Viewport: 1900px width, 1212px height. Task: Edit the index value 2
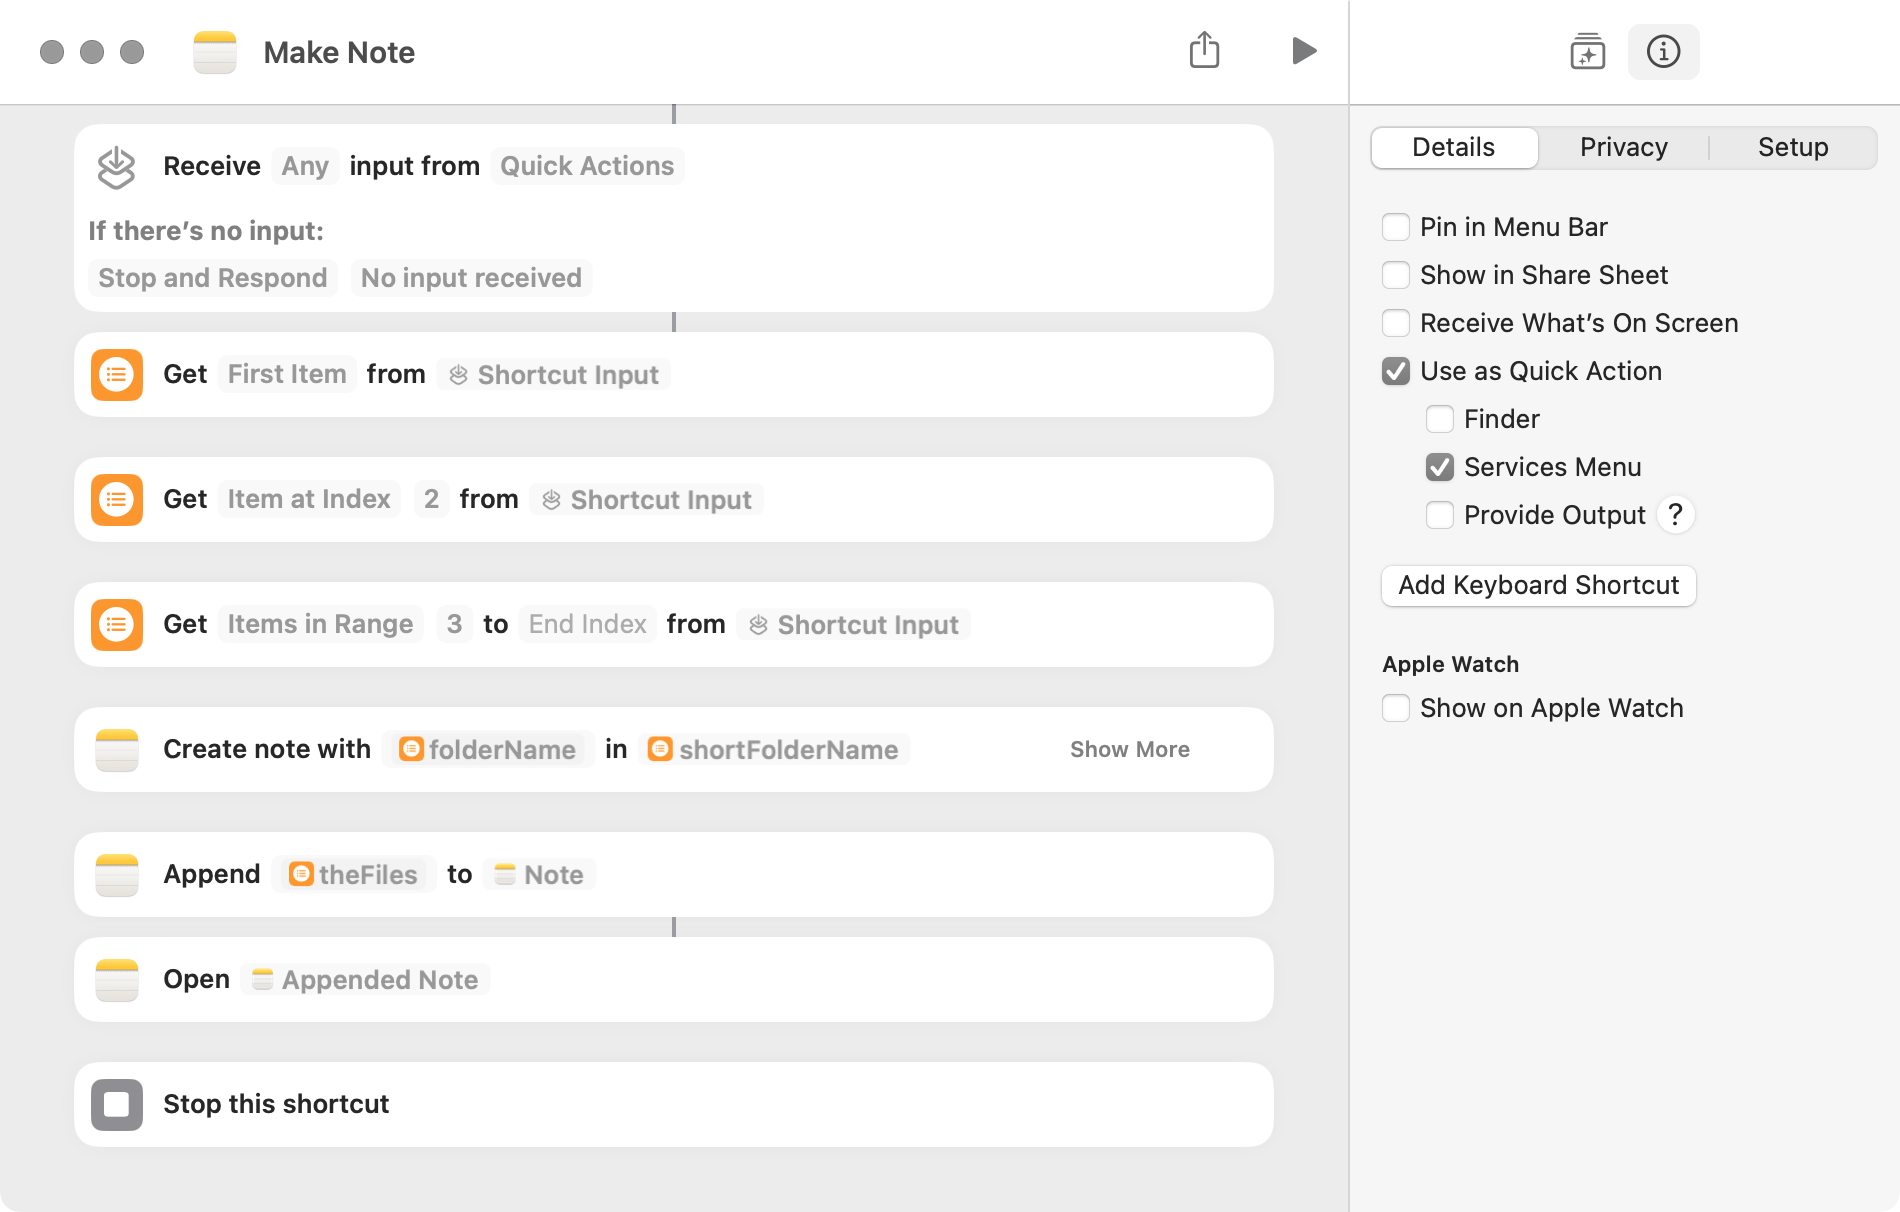431,499
